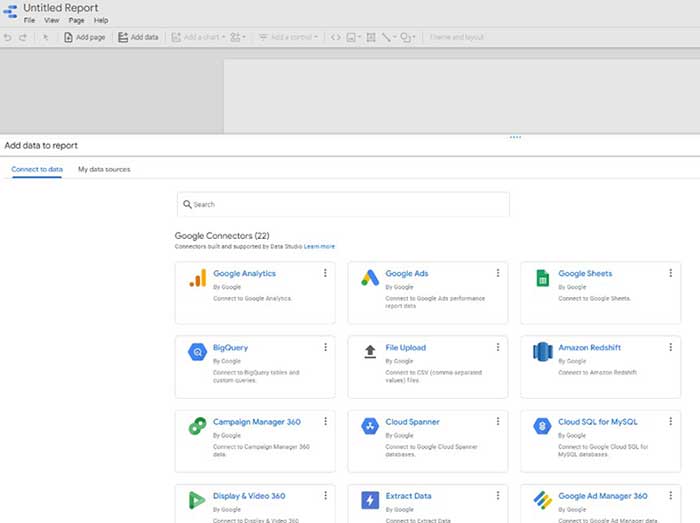The image size is (700, 523).
Task: Click the Add page button
Action: click(84, 37)
